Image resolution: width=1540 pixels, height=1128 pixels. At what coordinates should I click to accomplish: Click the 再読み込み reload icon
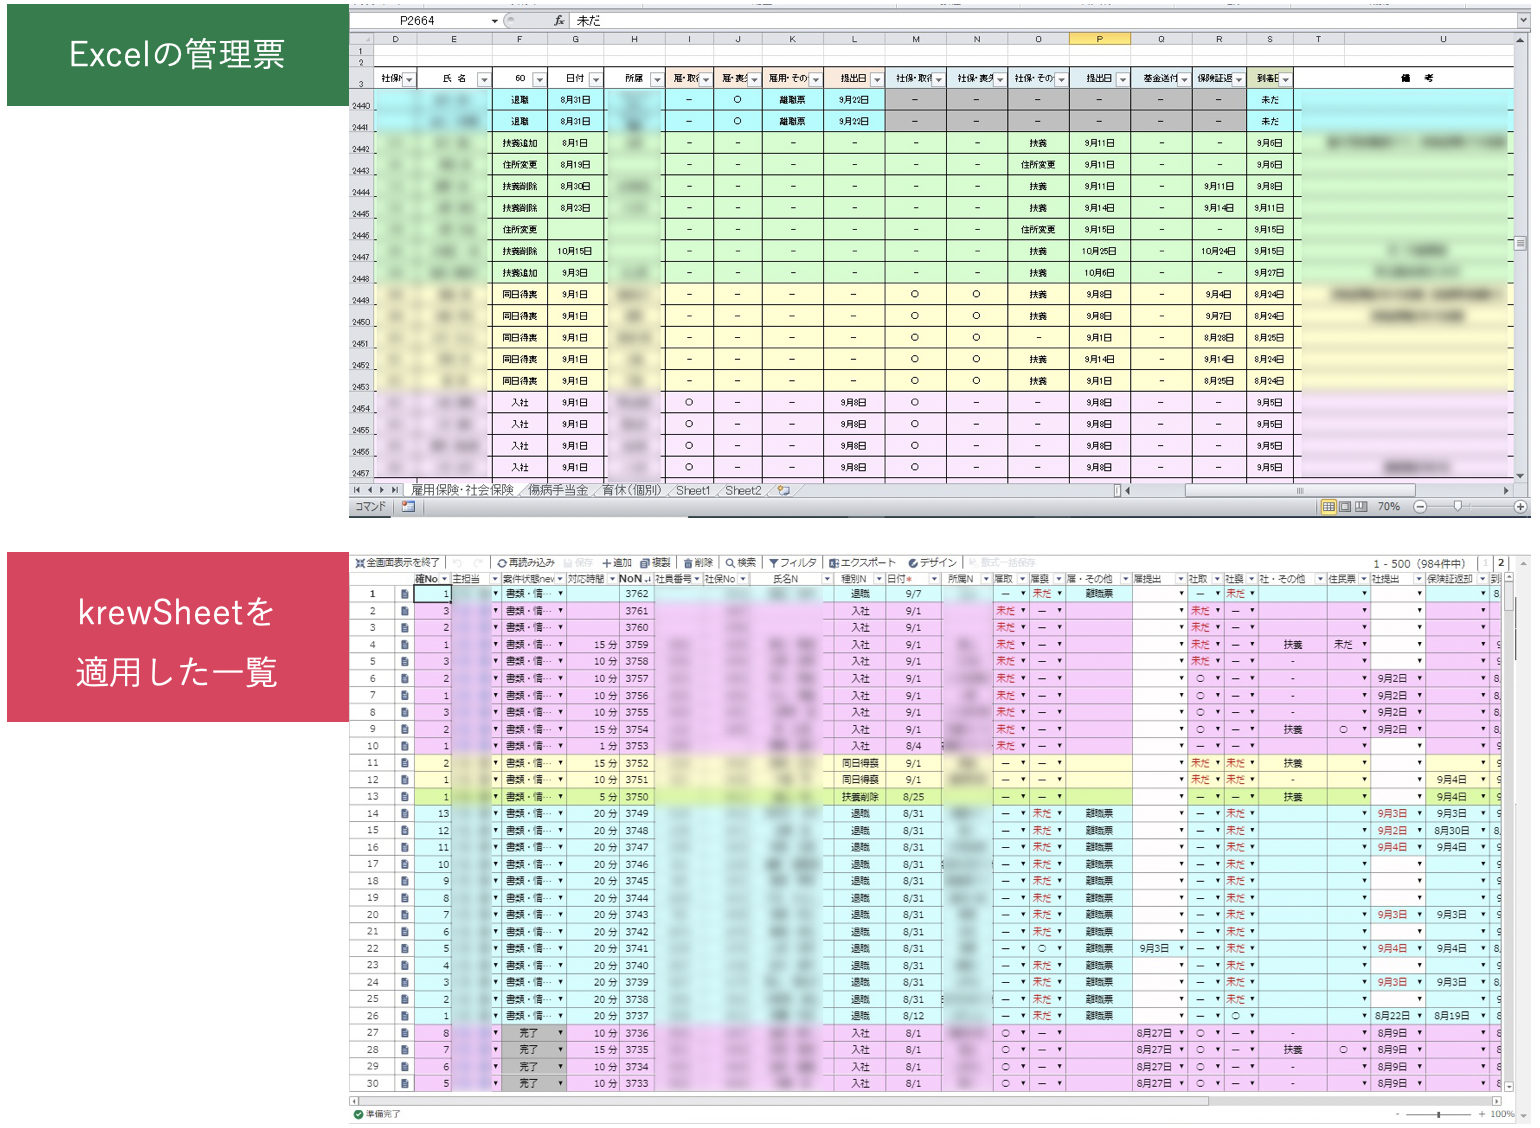point(502,563)
